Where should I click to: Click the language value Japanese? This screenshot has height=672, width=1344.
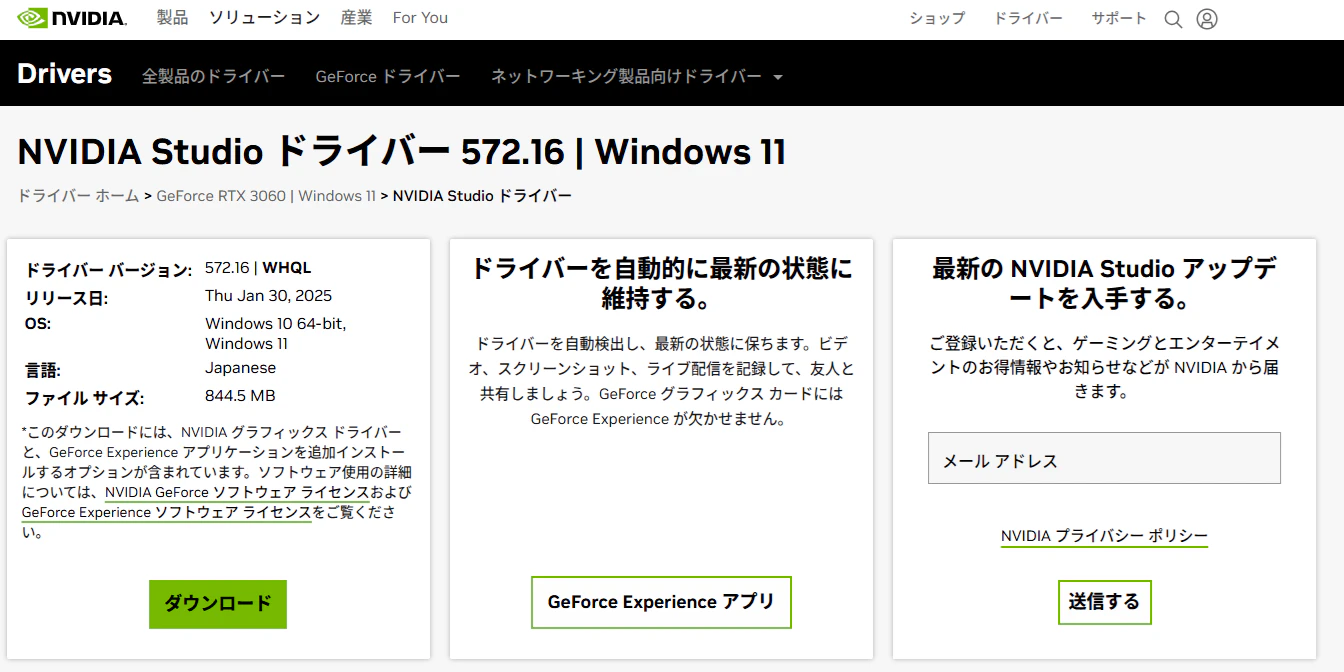[240, 368]
